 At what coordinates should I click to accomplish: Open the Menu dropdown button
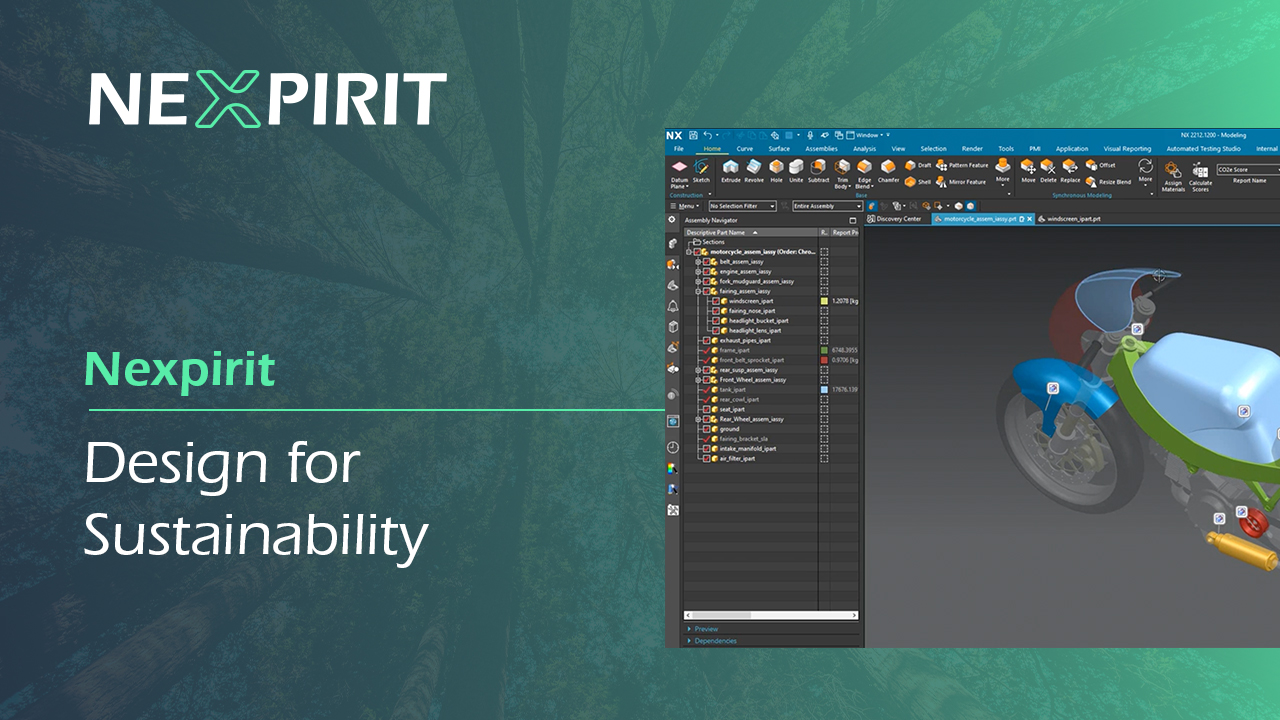[684, 206]
